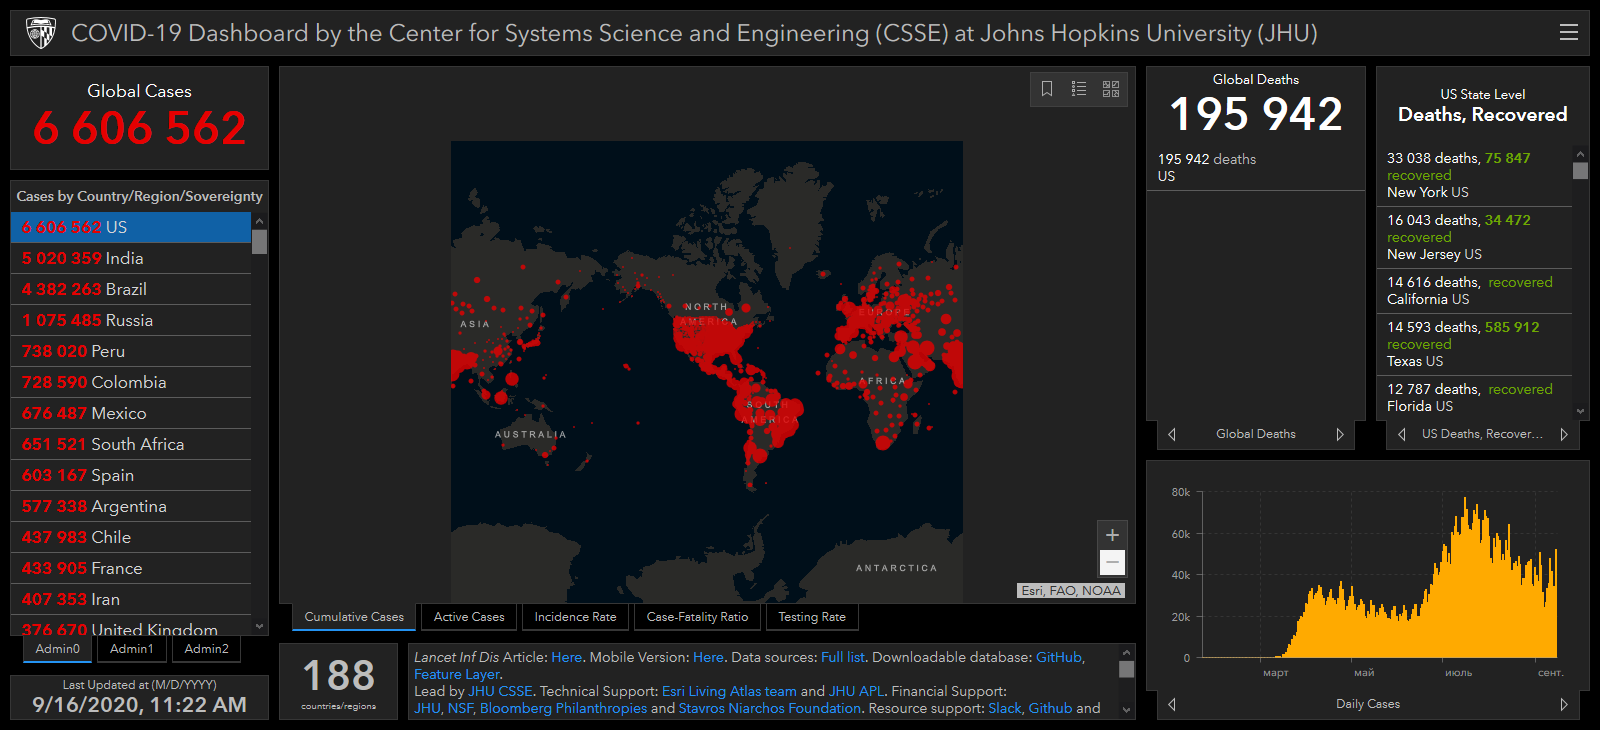Click the bookmarks icon on the map
This screenshot has height=730, width=1600.
coord(1047,89)
